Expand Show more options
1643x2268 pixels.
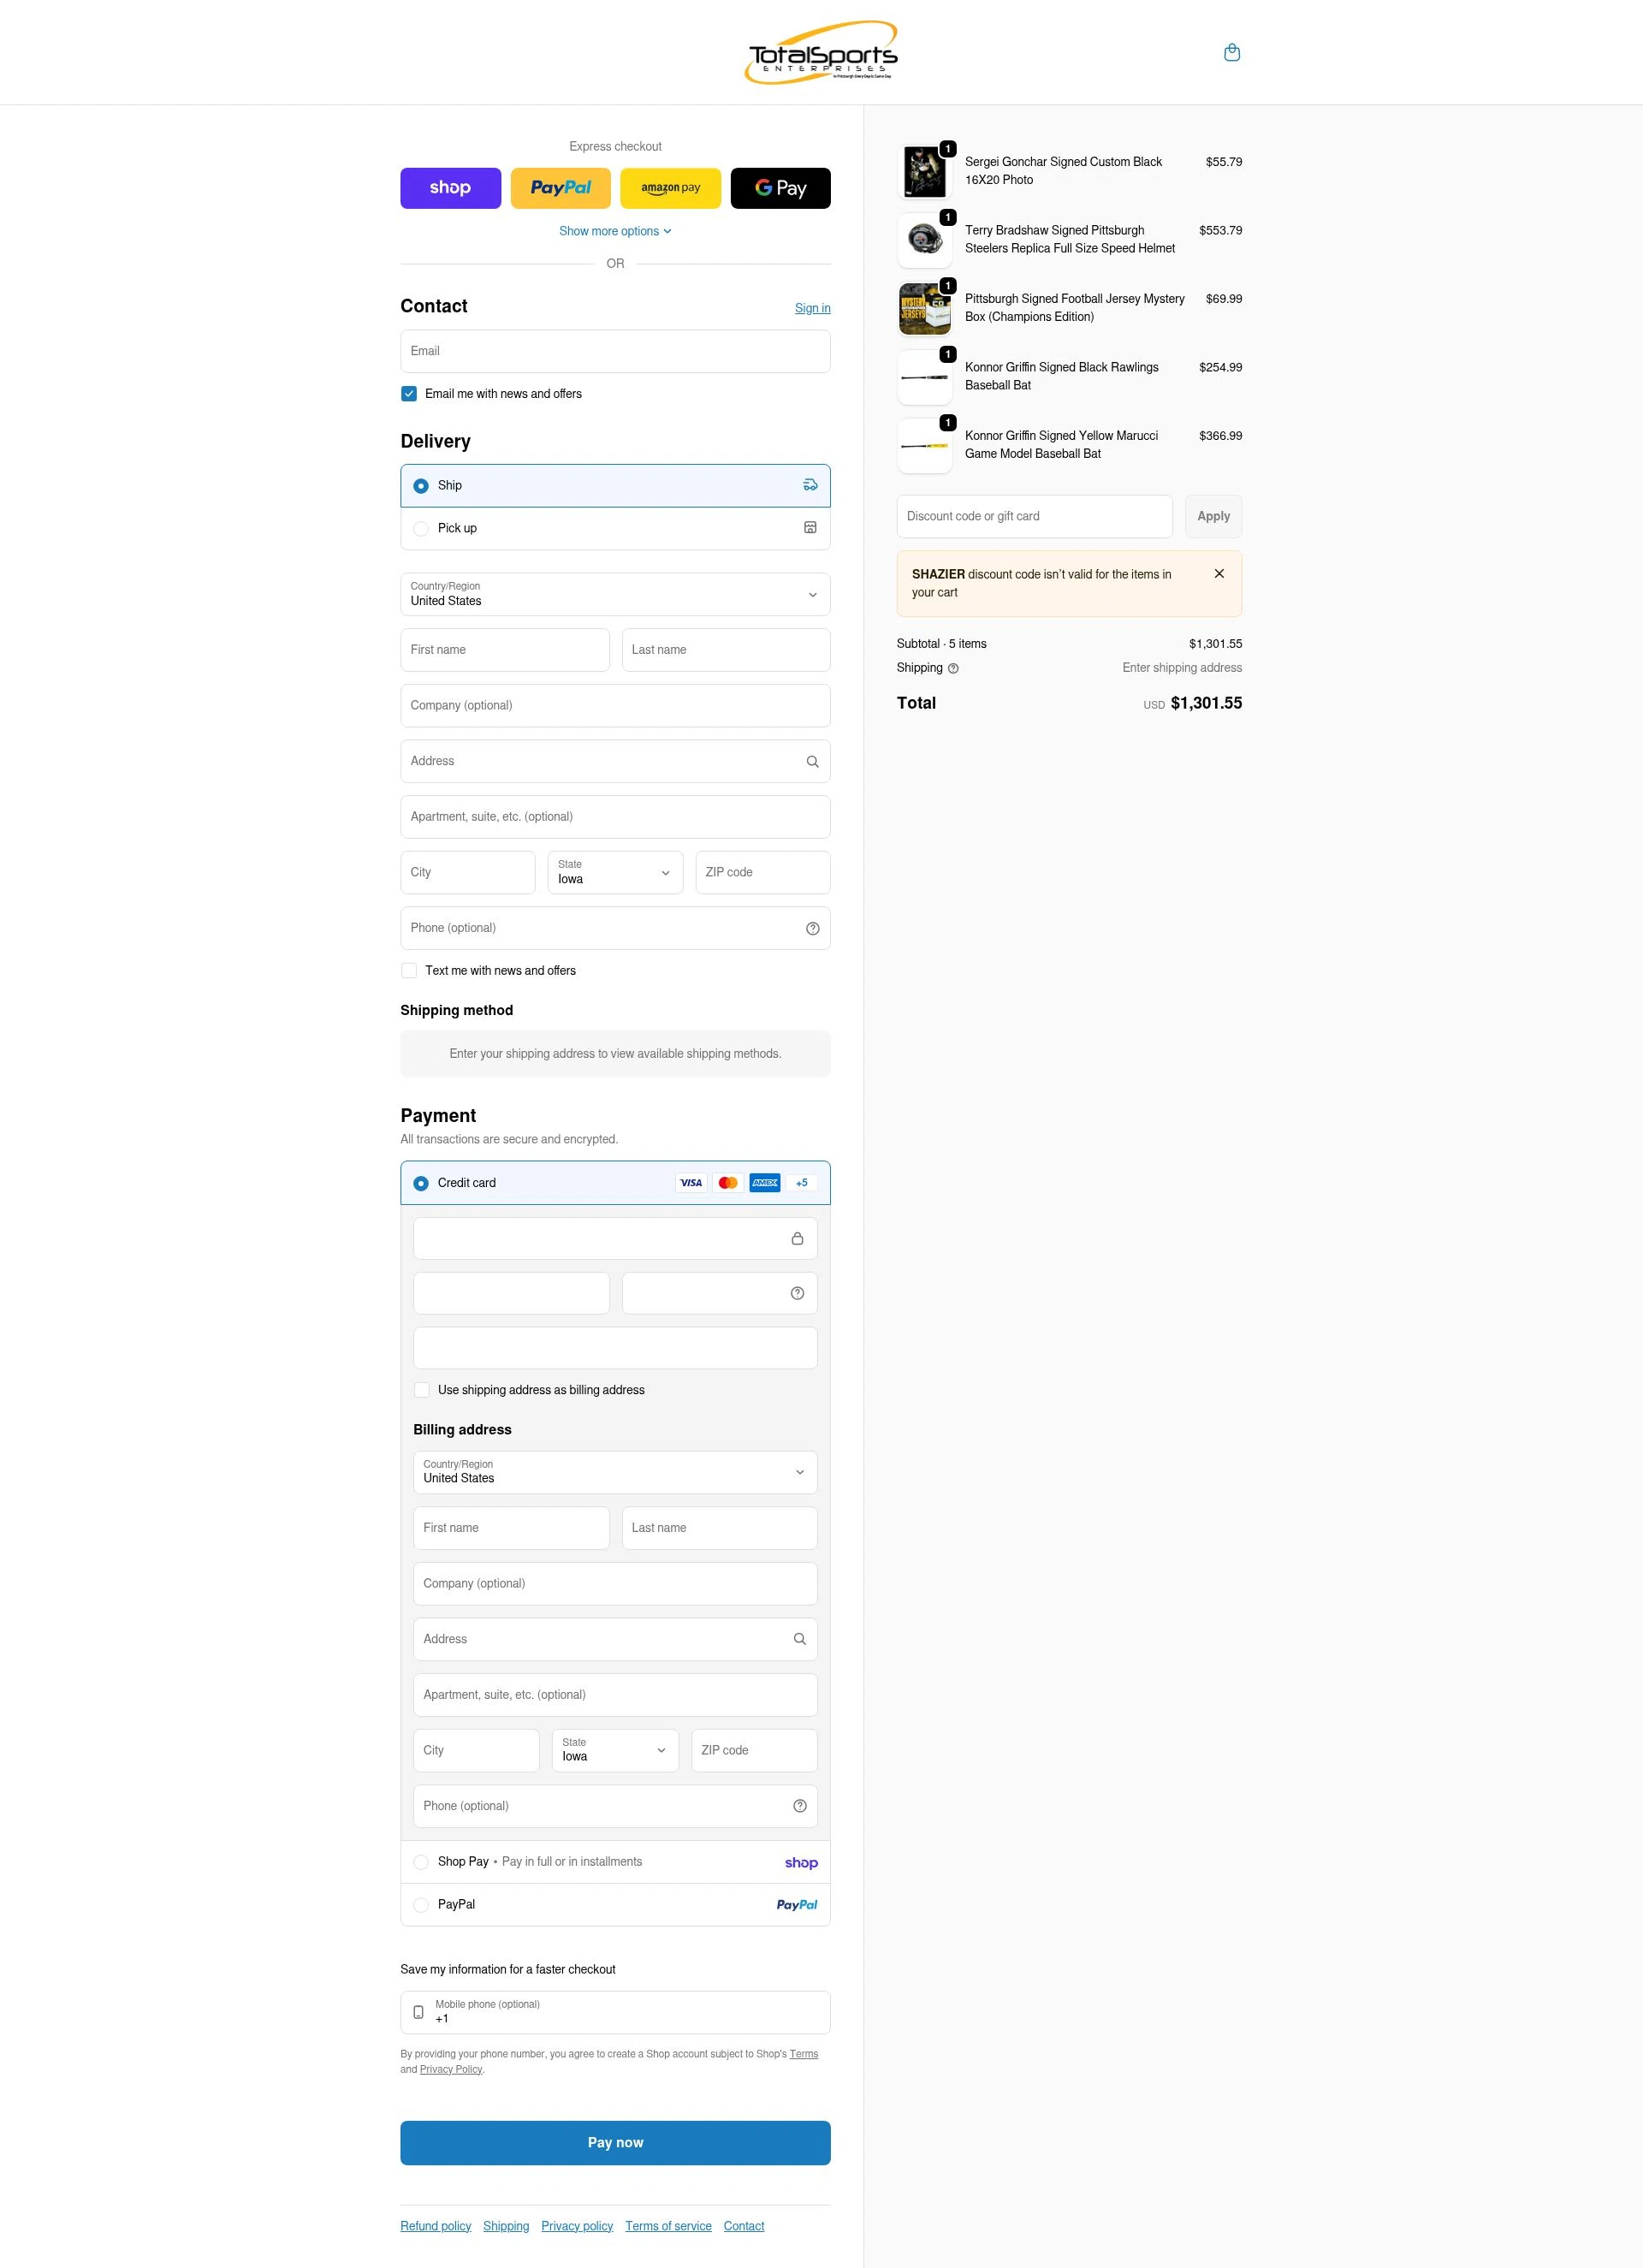coord(615,231)
